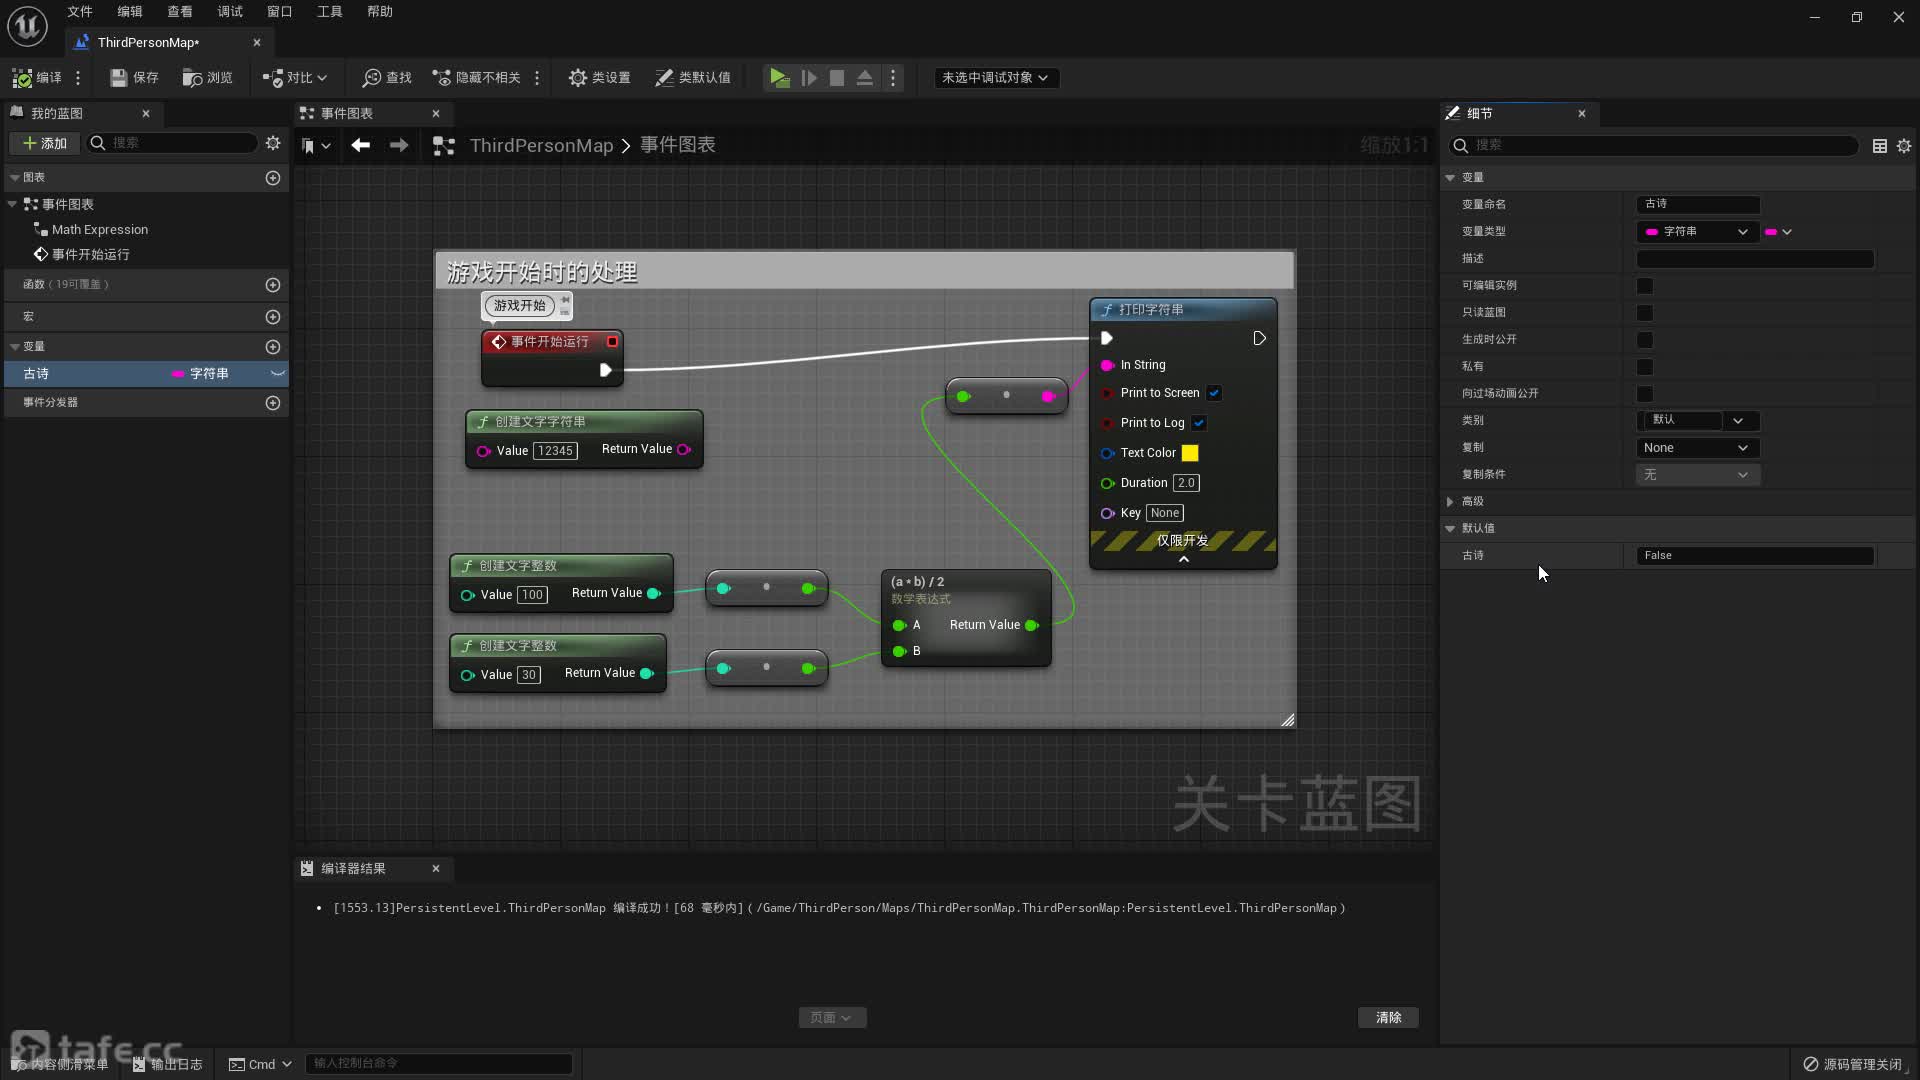
Task: Open container type dropdown beside variable type
Action: click(x=1779, y=232)
